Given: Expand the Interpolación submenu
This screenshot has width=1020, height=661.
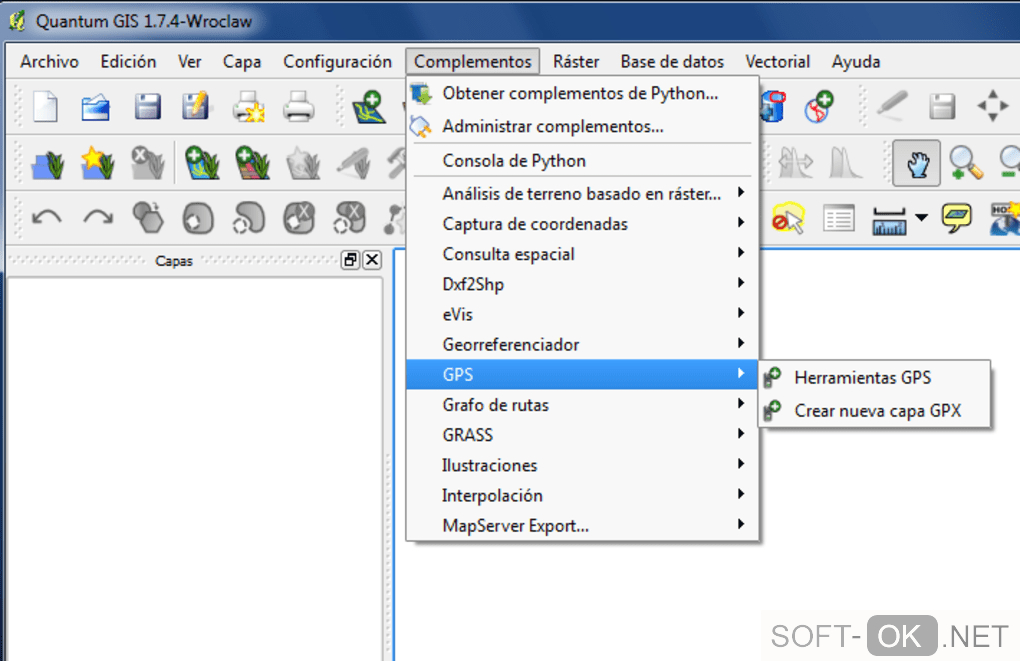Looking at the screenshot, I should [582, 495].
